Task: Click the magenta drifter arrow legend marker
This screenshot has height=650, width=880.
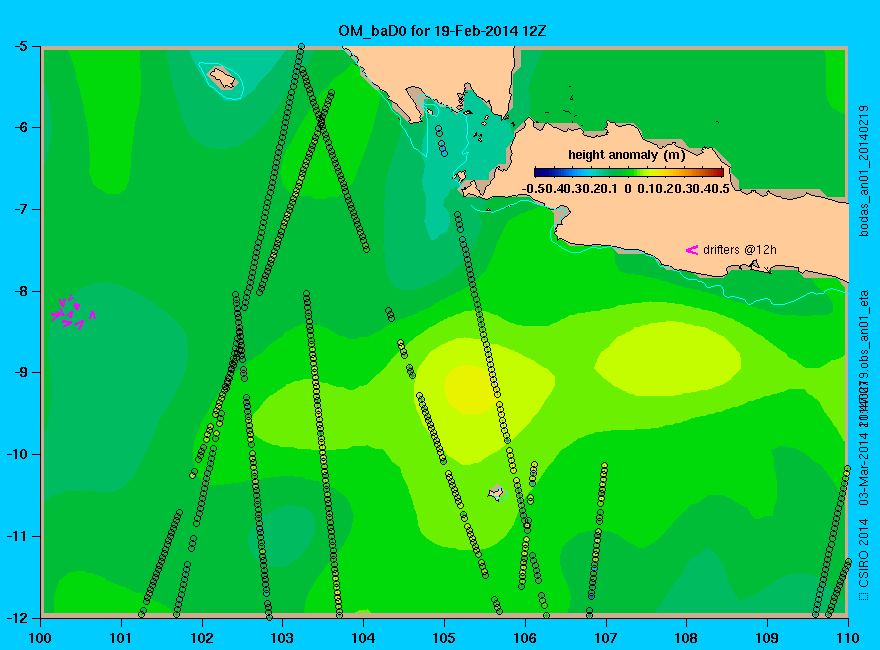Action: pos(692,250)
